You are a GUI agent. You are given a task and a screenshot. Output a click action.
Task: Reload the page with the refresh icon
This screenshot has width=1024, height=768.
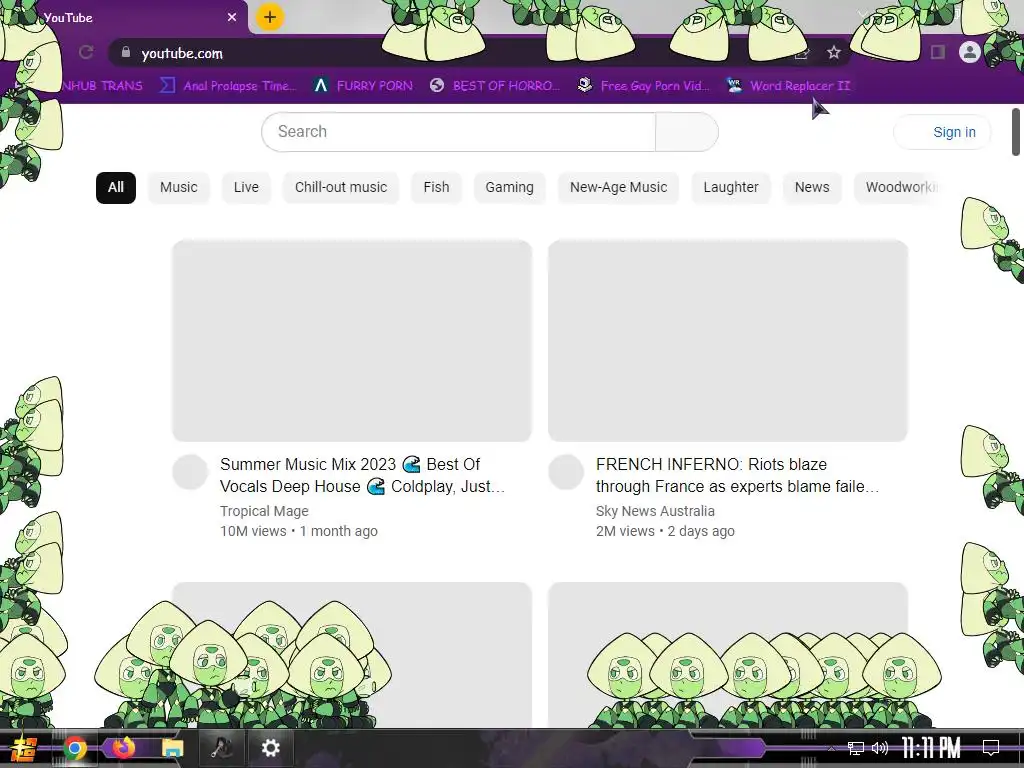pos(86,52)
